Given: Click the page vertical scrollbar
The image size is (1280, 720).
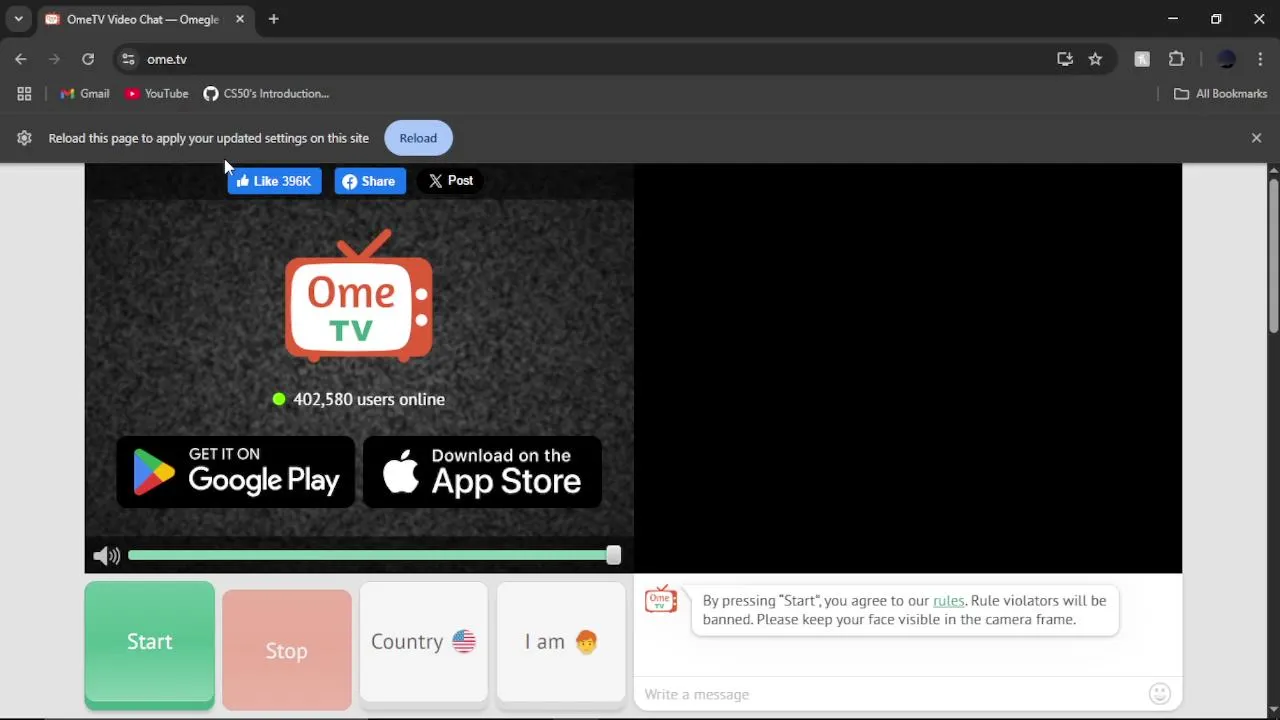Looking at the screenshot, I should [x=1273, y=256].
